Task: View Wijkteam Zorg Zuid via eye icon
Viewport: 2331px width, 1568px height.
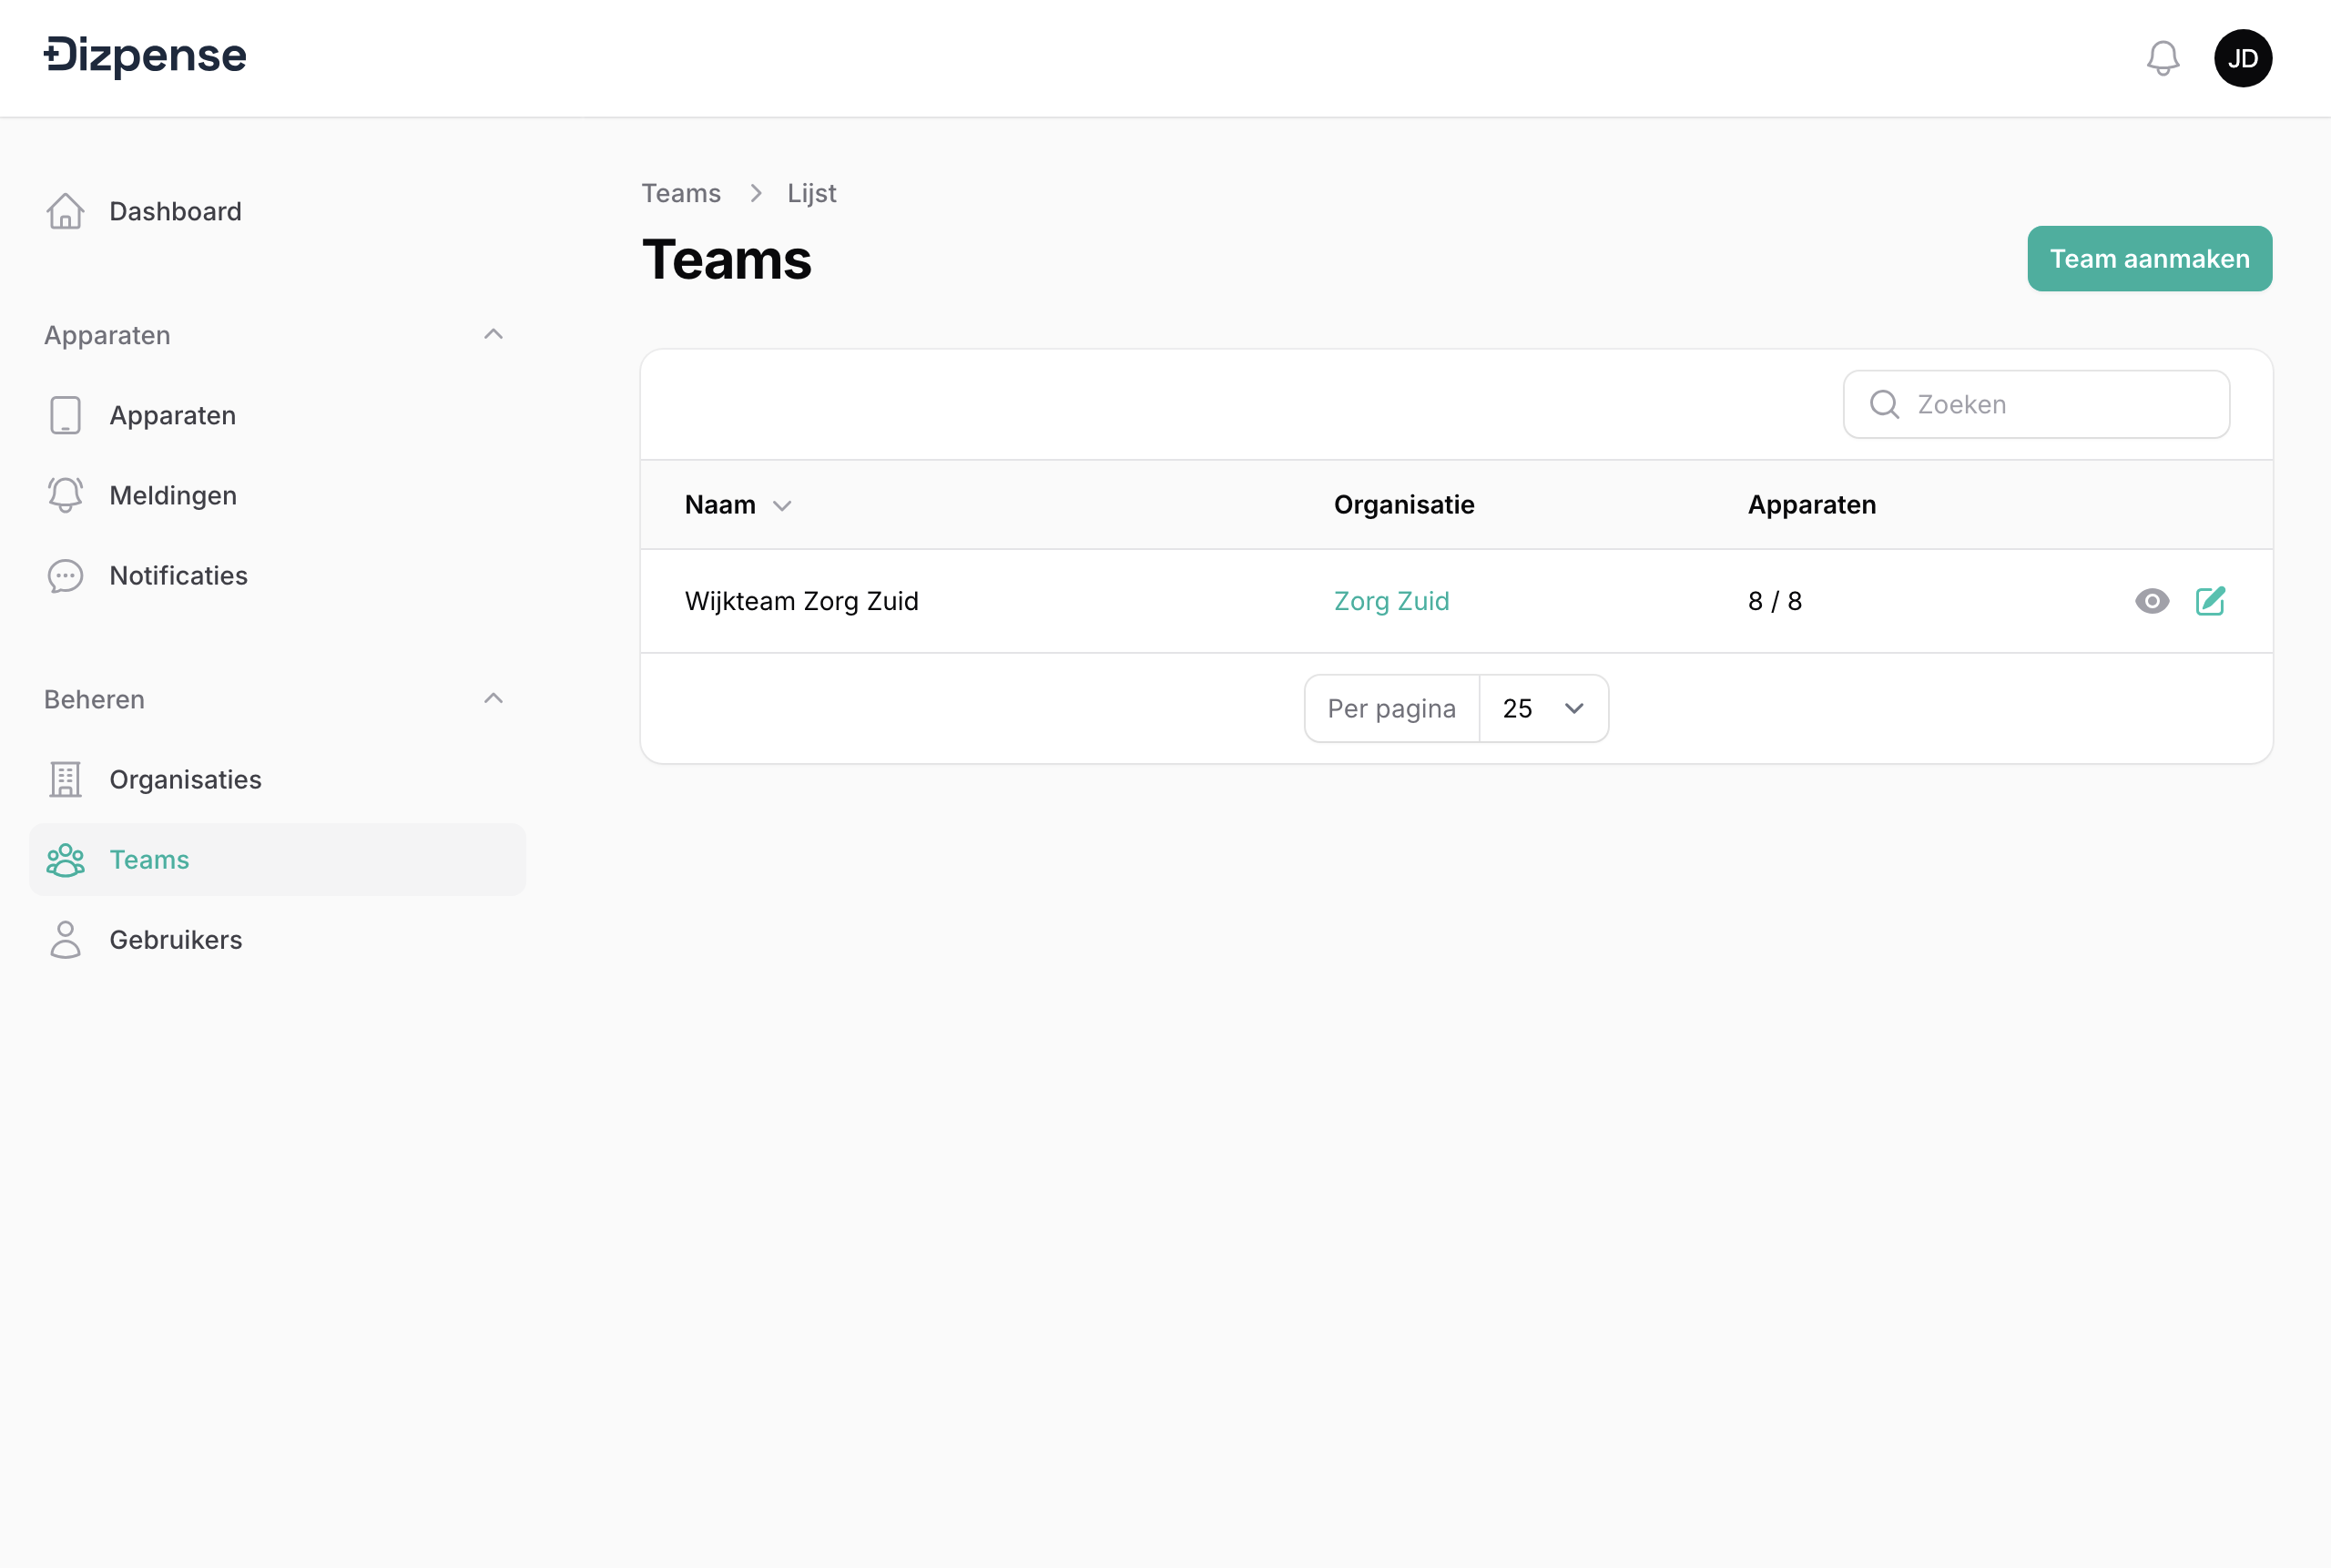Action: (x=2151, y=601)
